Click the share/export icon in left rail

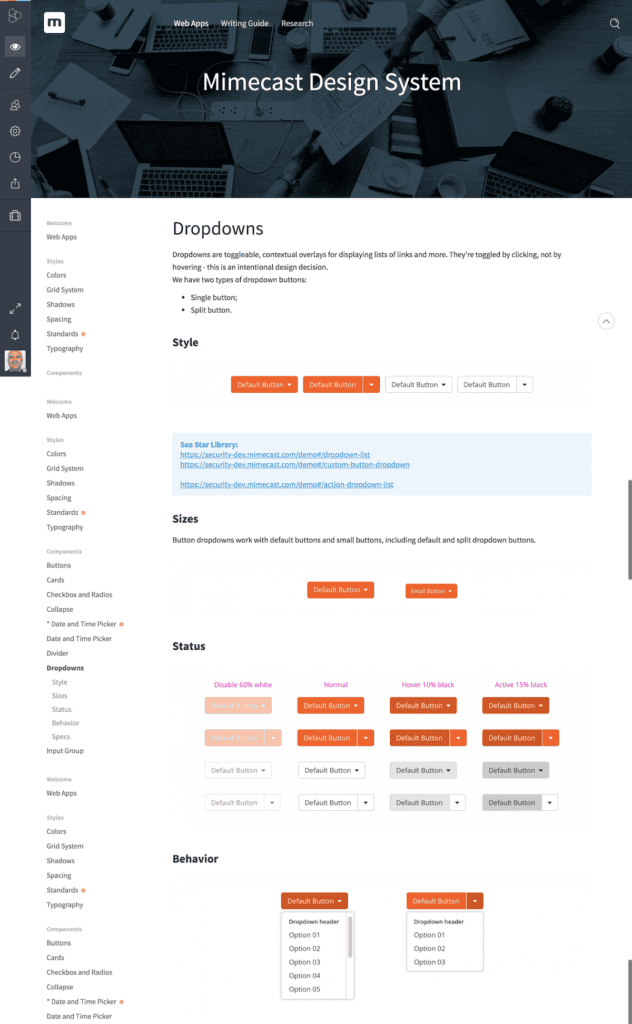click(15, 184)
